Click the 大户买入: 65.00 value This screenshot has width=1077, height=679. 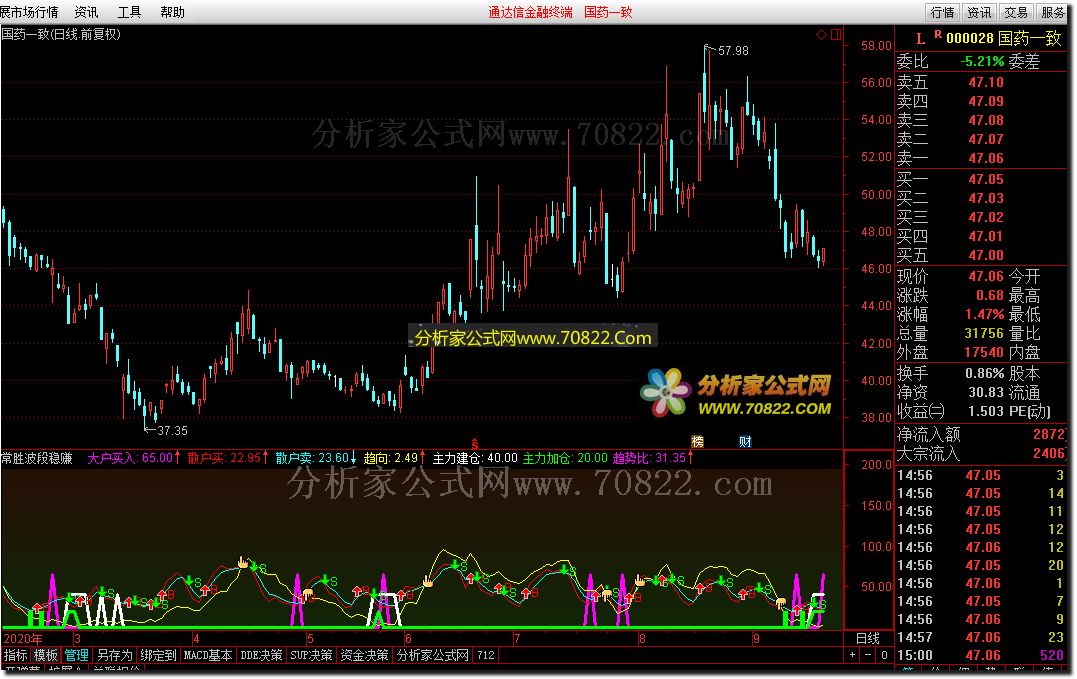tap(133, 458)
